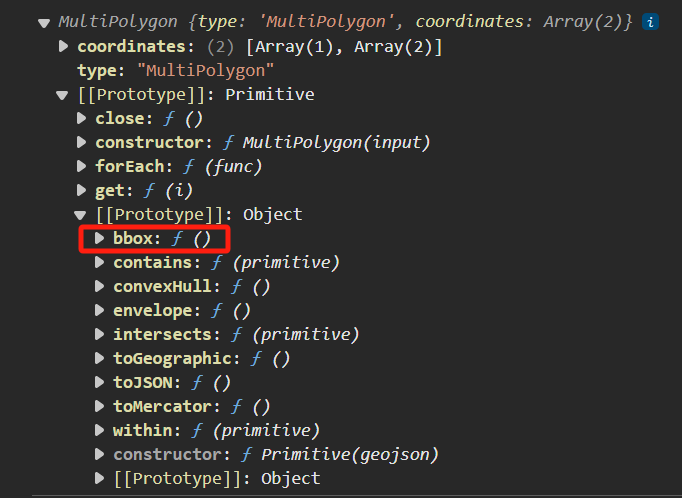Expand the envelope function arrow
Screen dimensions: 682x498
point(100,310)
